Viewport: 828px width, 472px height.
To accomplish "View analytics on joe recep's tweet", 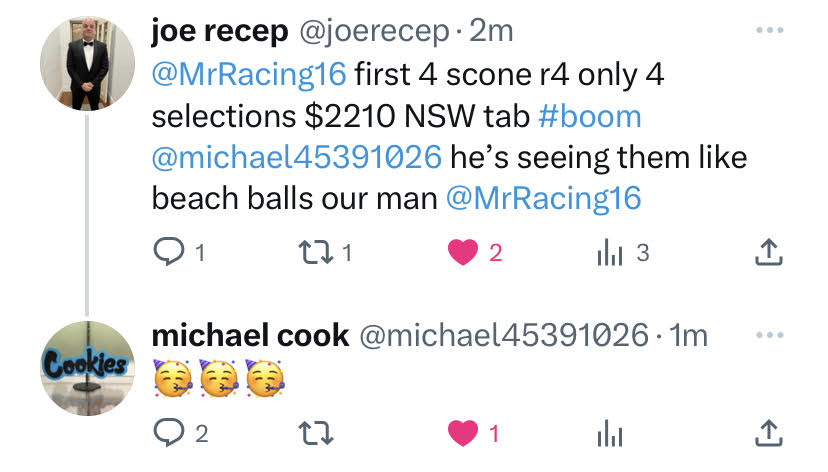I will click(x=610, y=252).
